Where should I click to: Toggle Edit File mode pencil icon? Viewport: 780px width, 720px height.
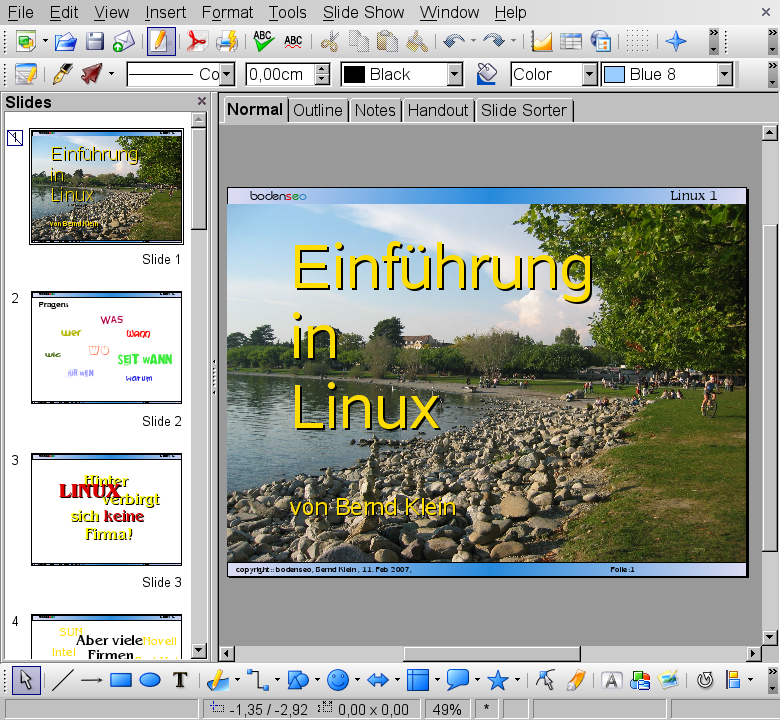tap(161, 41)
